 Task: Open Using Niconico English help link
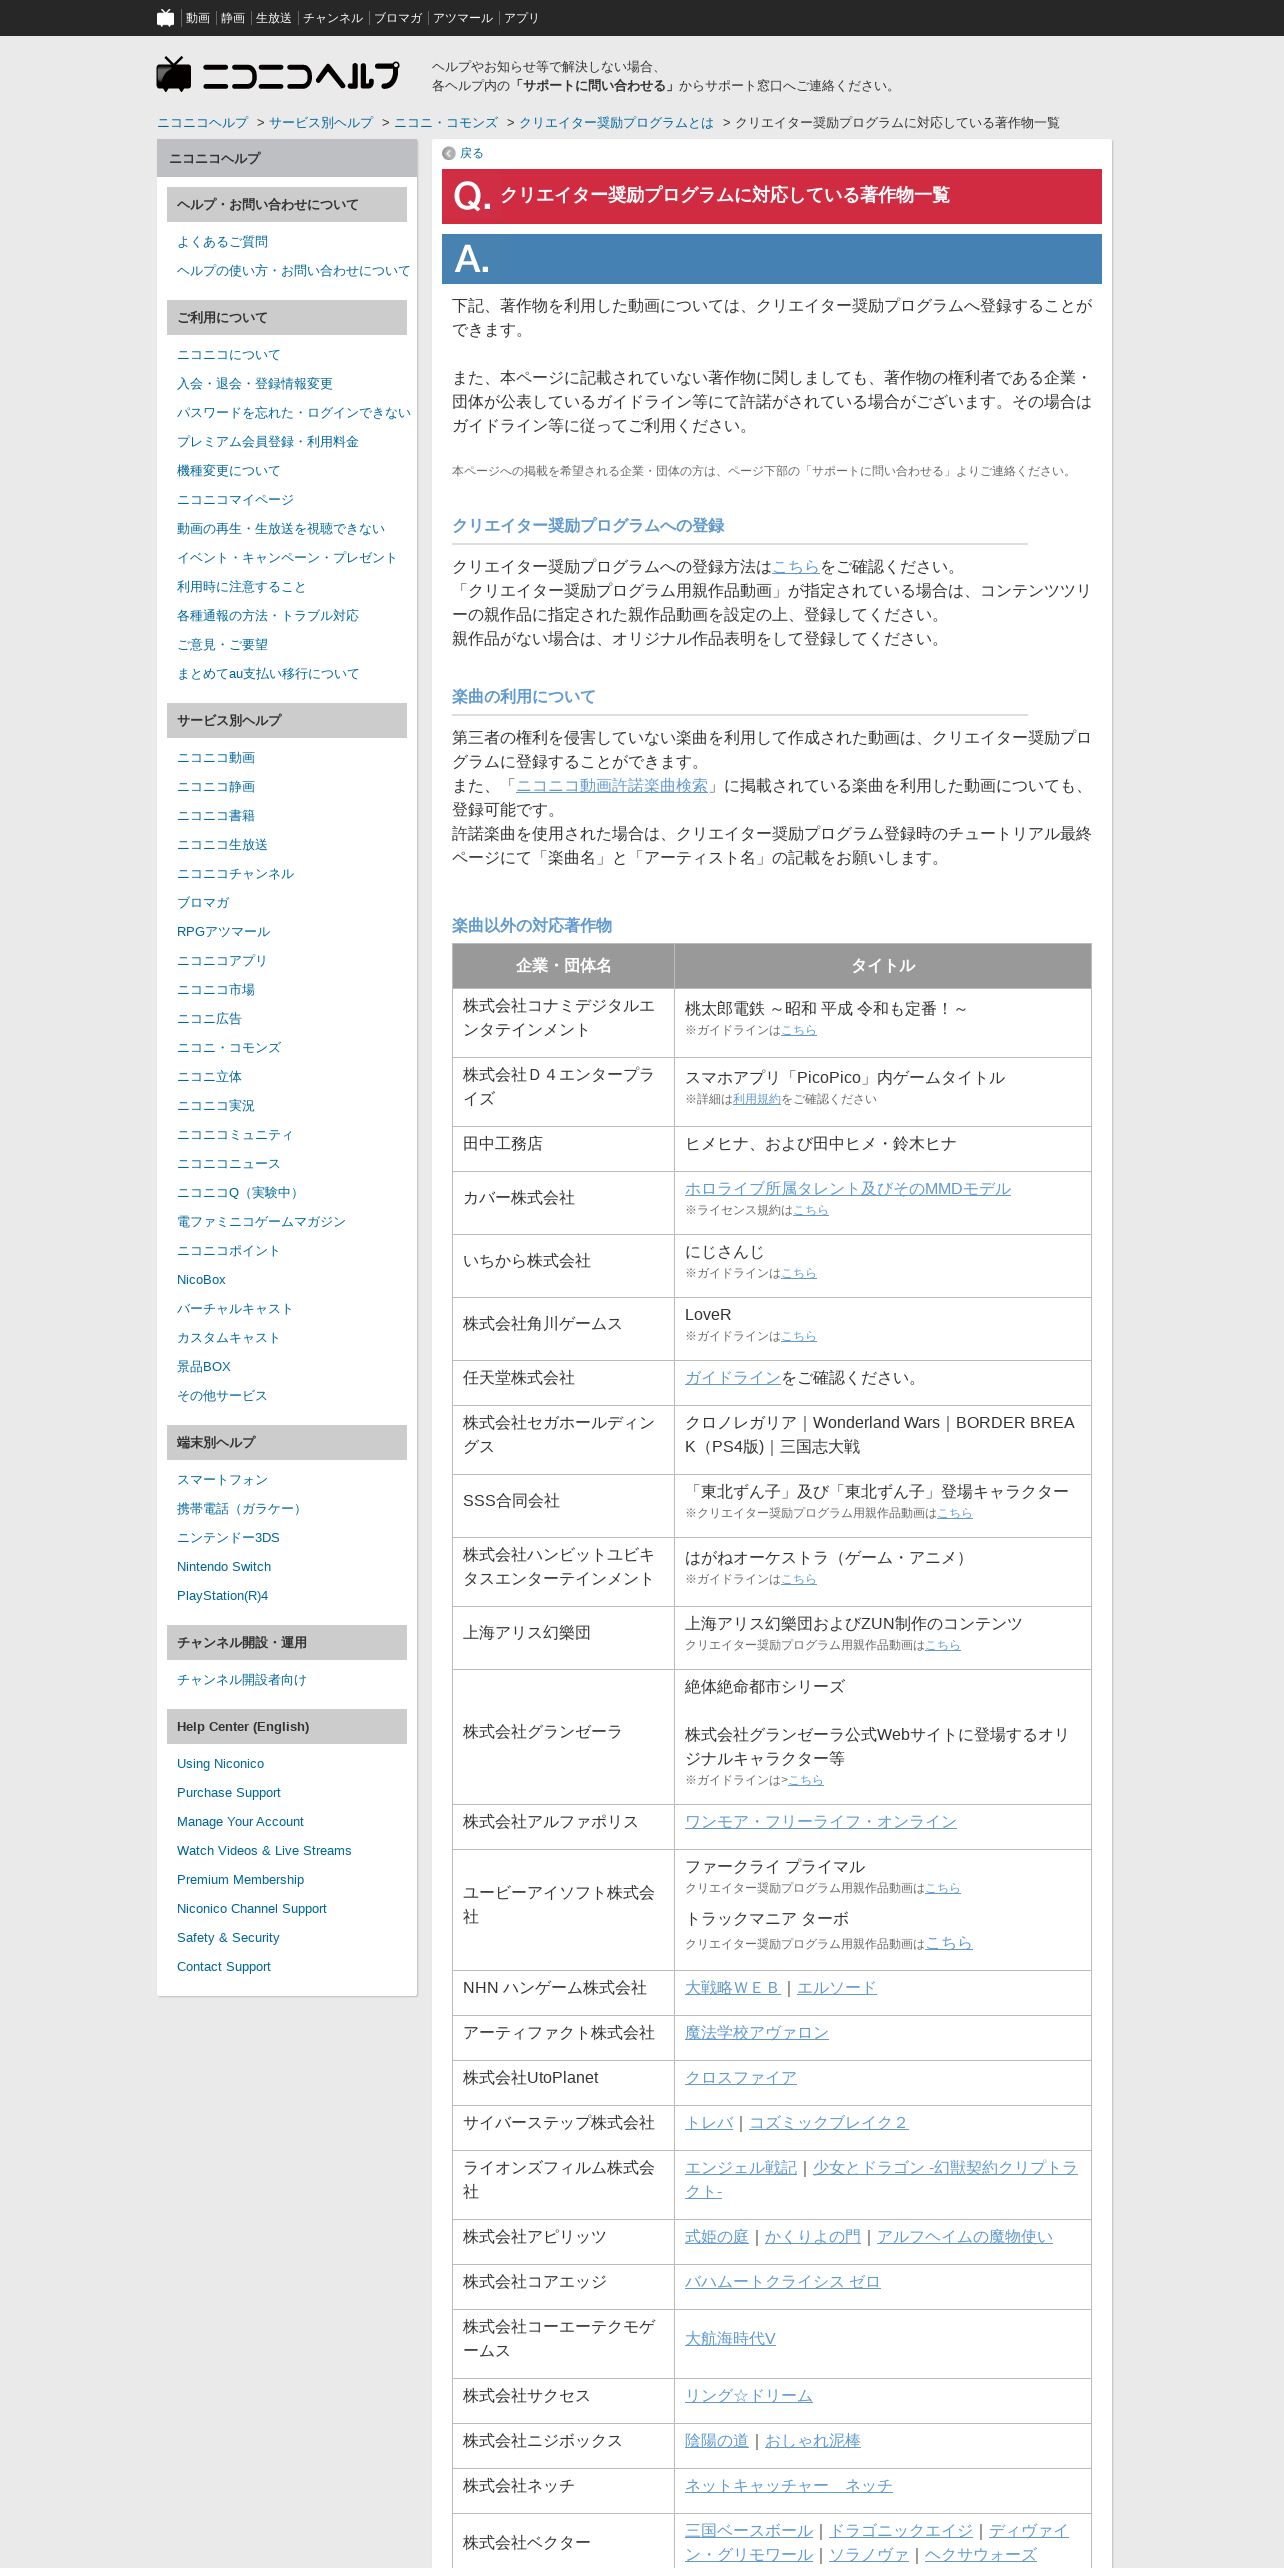tap(221, 1764)
